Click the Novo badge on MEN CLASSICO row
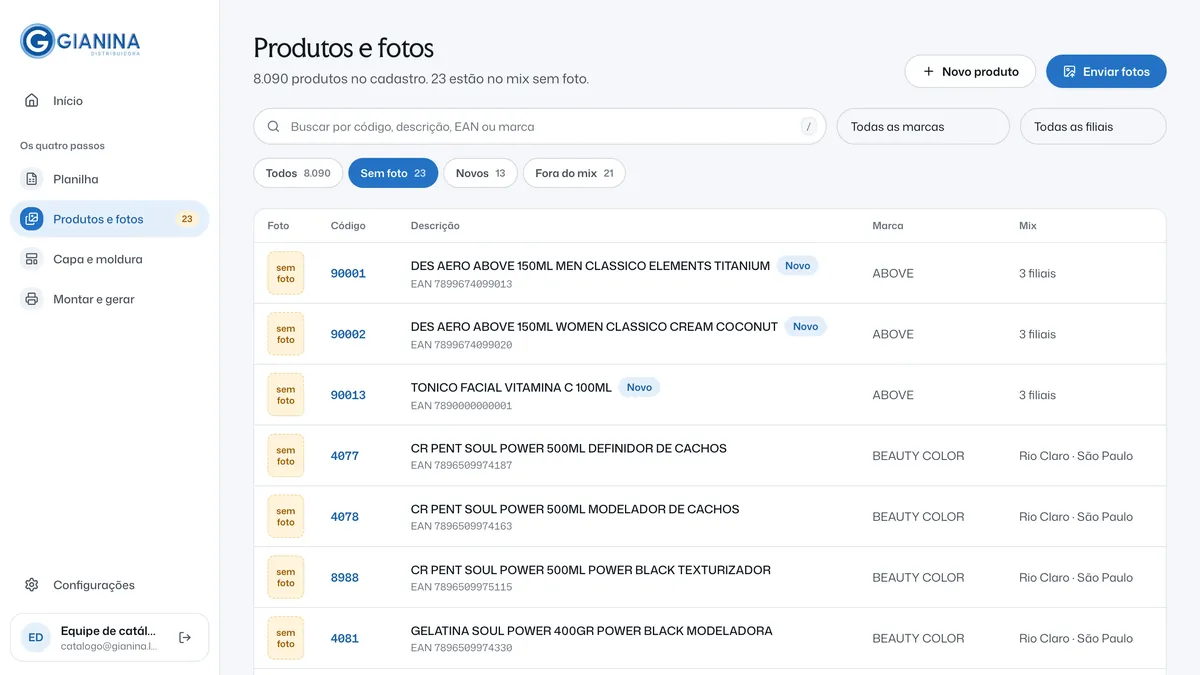 [798, 266]
